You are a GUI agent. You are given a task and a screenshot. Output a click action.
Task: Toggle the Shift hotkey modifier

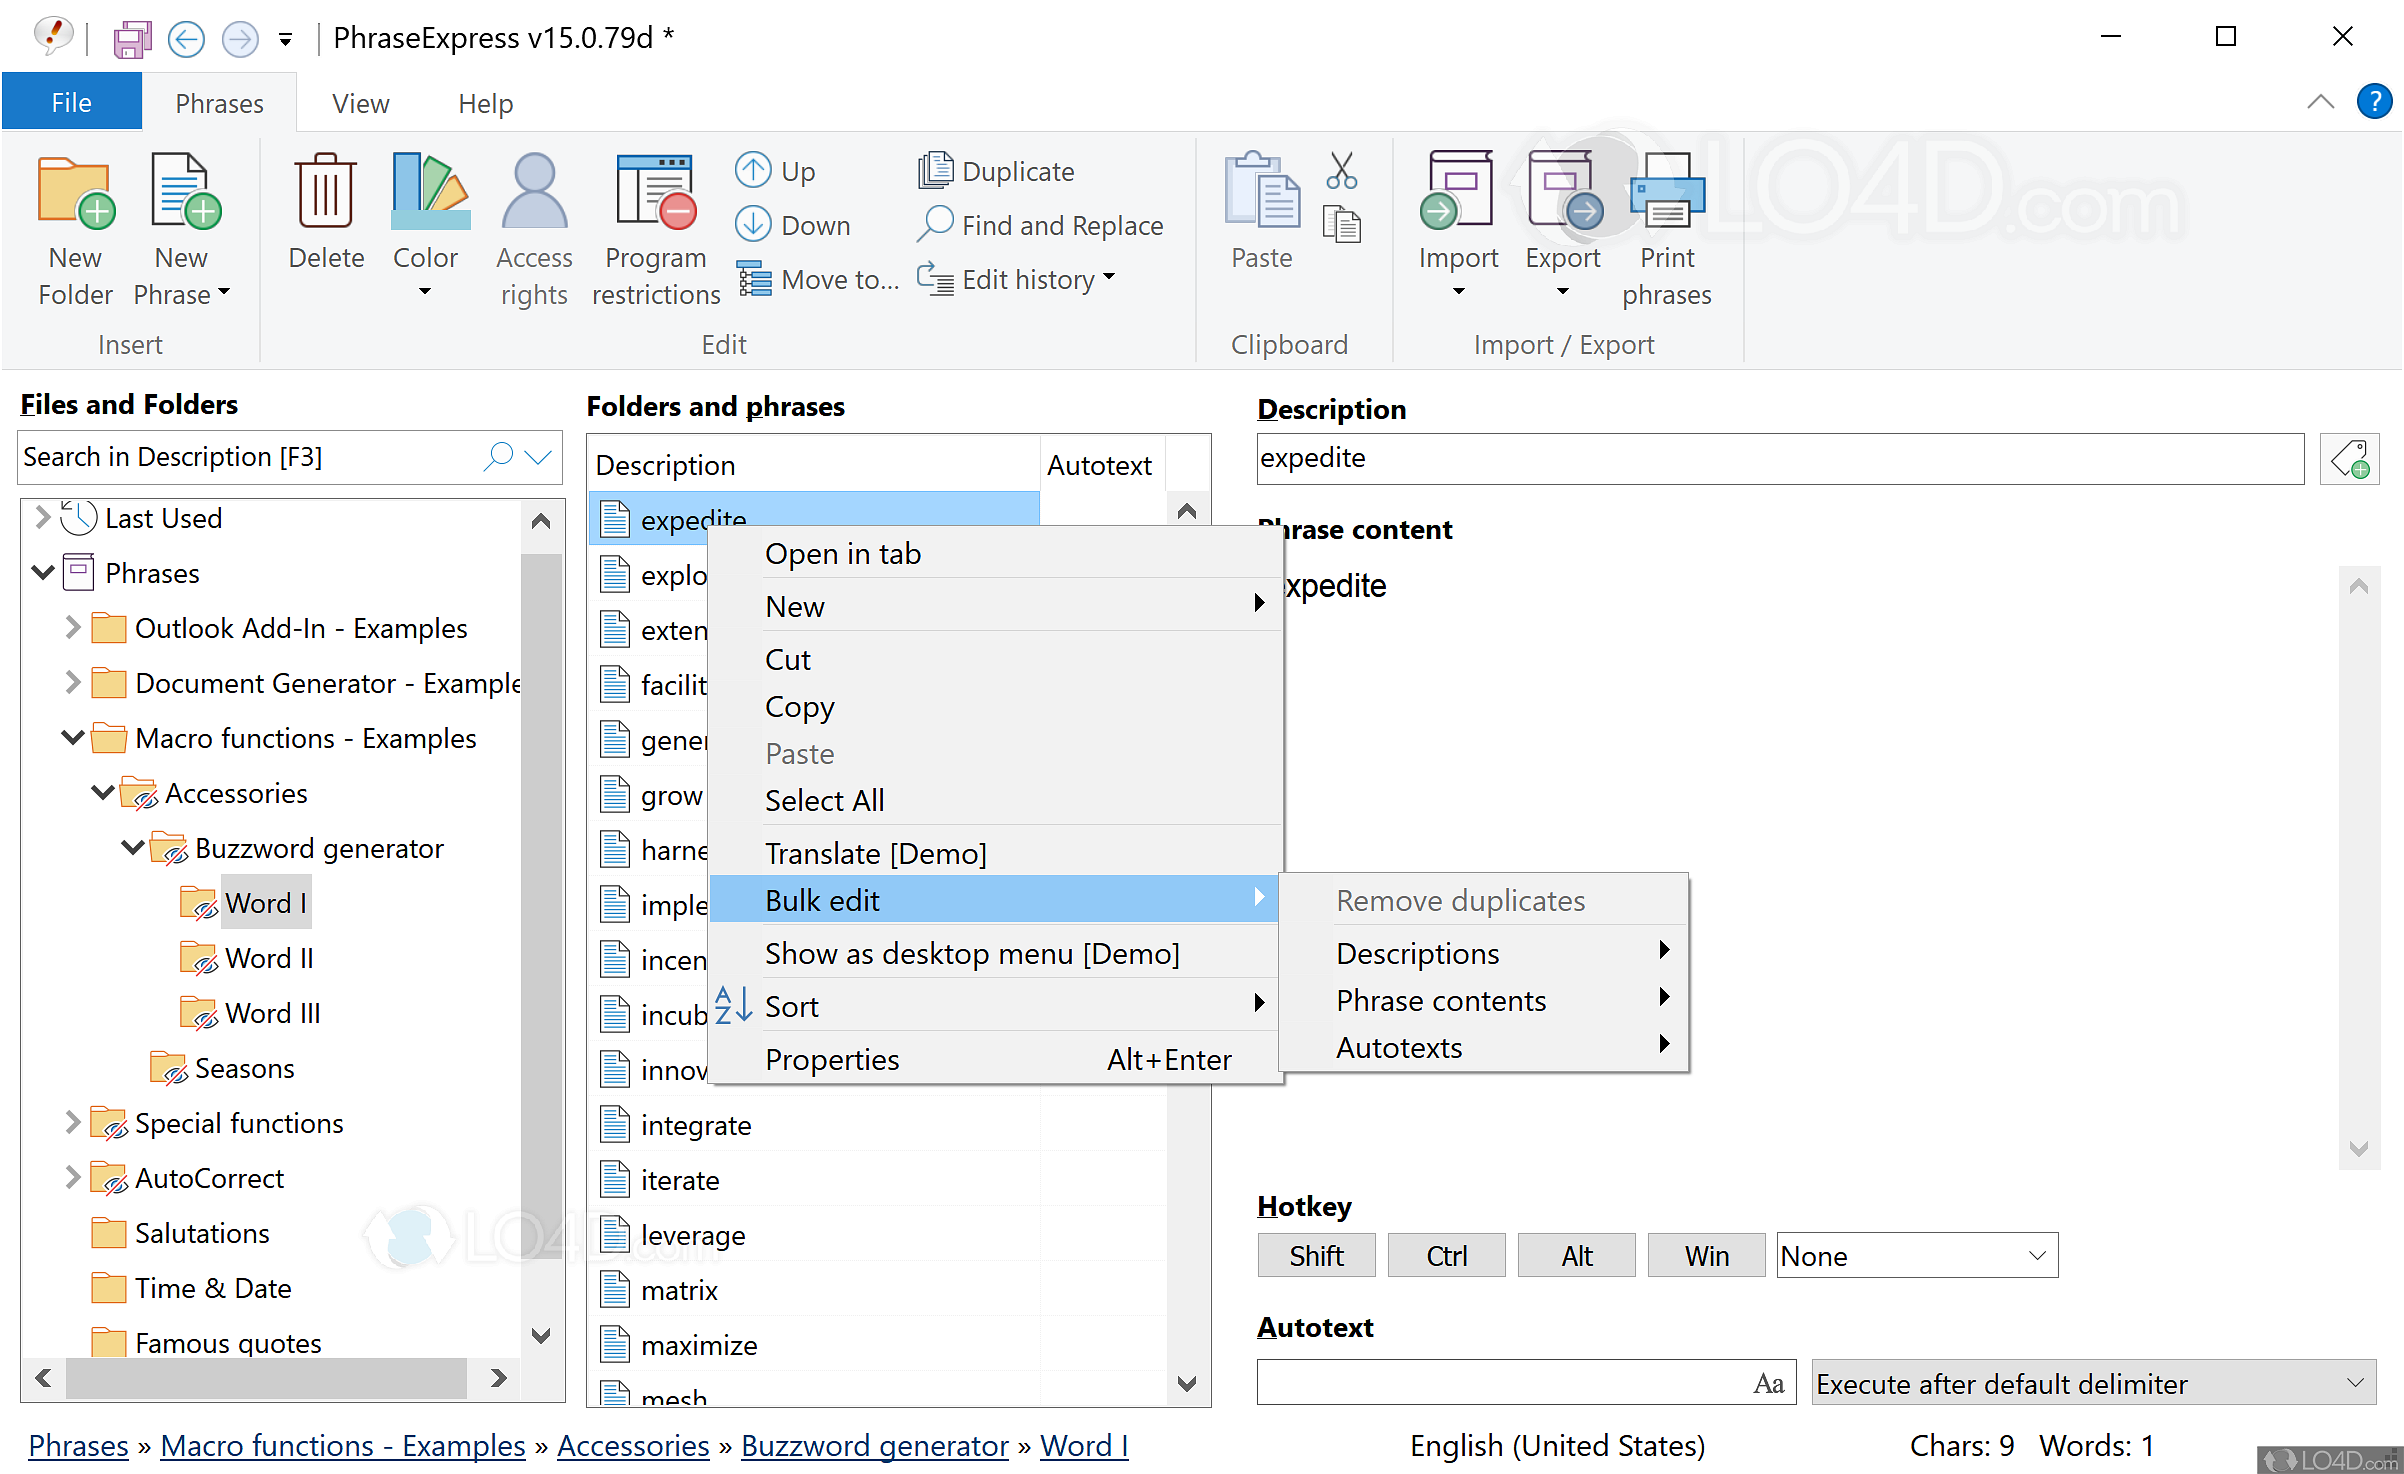coord(1316,1255)
